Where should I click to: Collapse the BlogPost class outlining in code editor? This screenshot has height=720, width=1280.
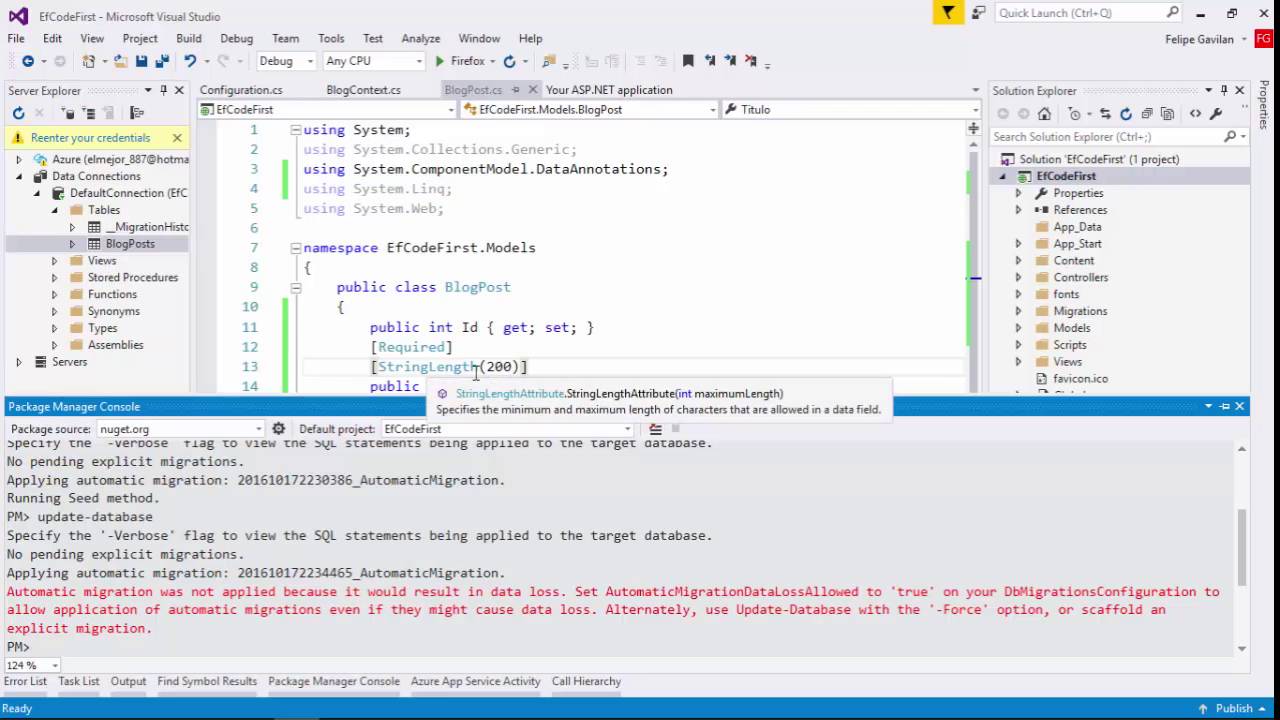(x=296, y=287)
